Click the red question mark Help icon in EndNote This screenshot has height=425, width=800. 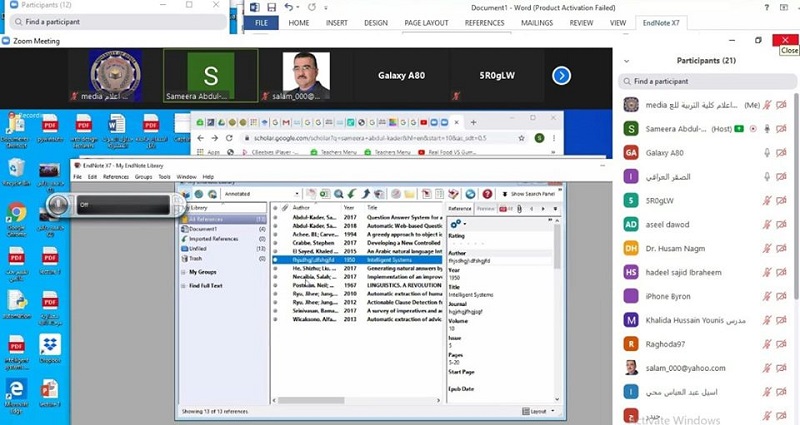pyautogui.click(x=487, y=194)
